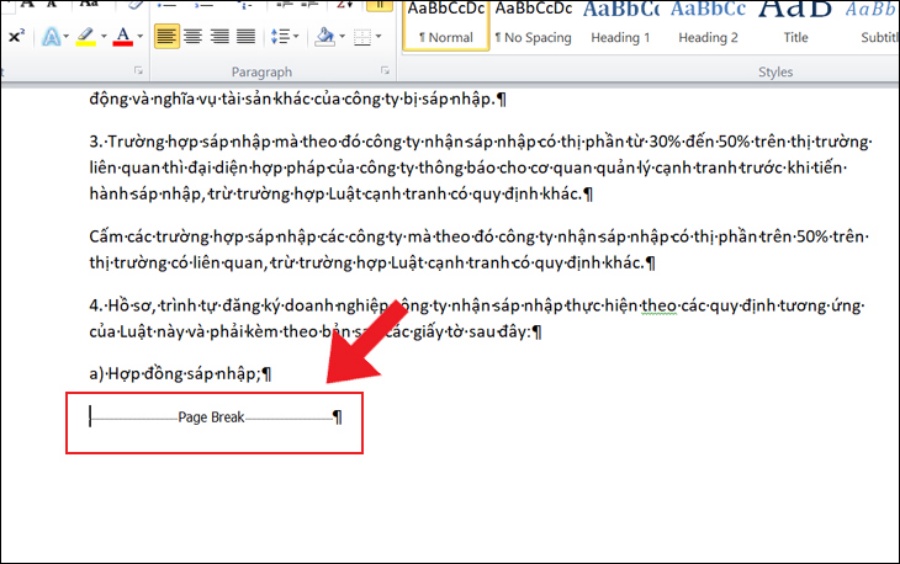Open the Paragraph dialog launcher
Image resolution: width=900 pixels, height=564 pixels.
(385, 71)
